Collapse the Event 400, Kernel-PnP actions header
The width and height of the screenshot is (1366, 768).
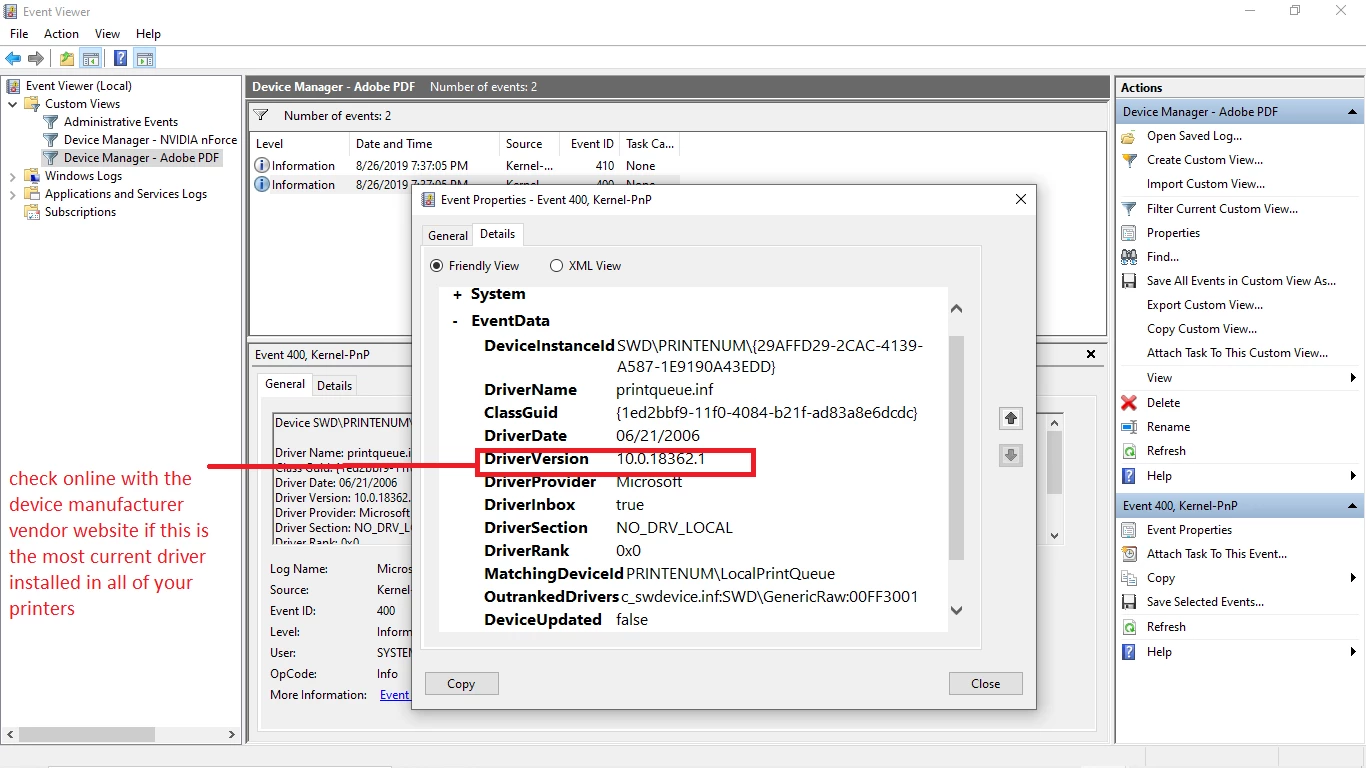[1352, 506]
